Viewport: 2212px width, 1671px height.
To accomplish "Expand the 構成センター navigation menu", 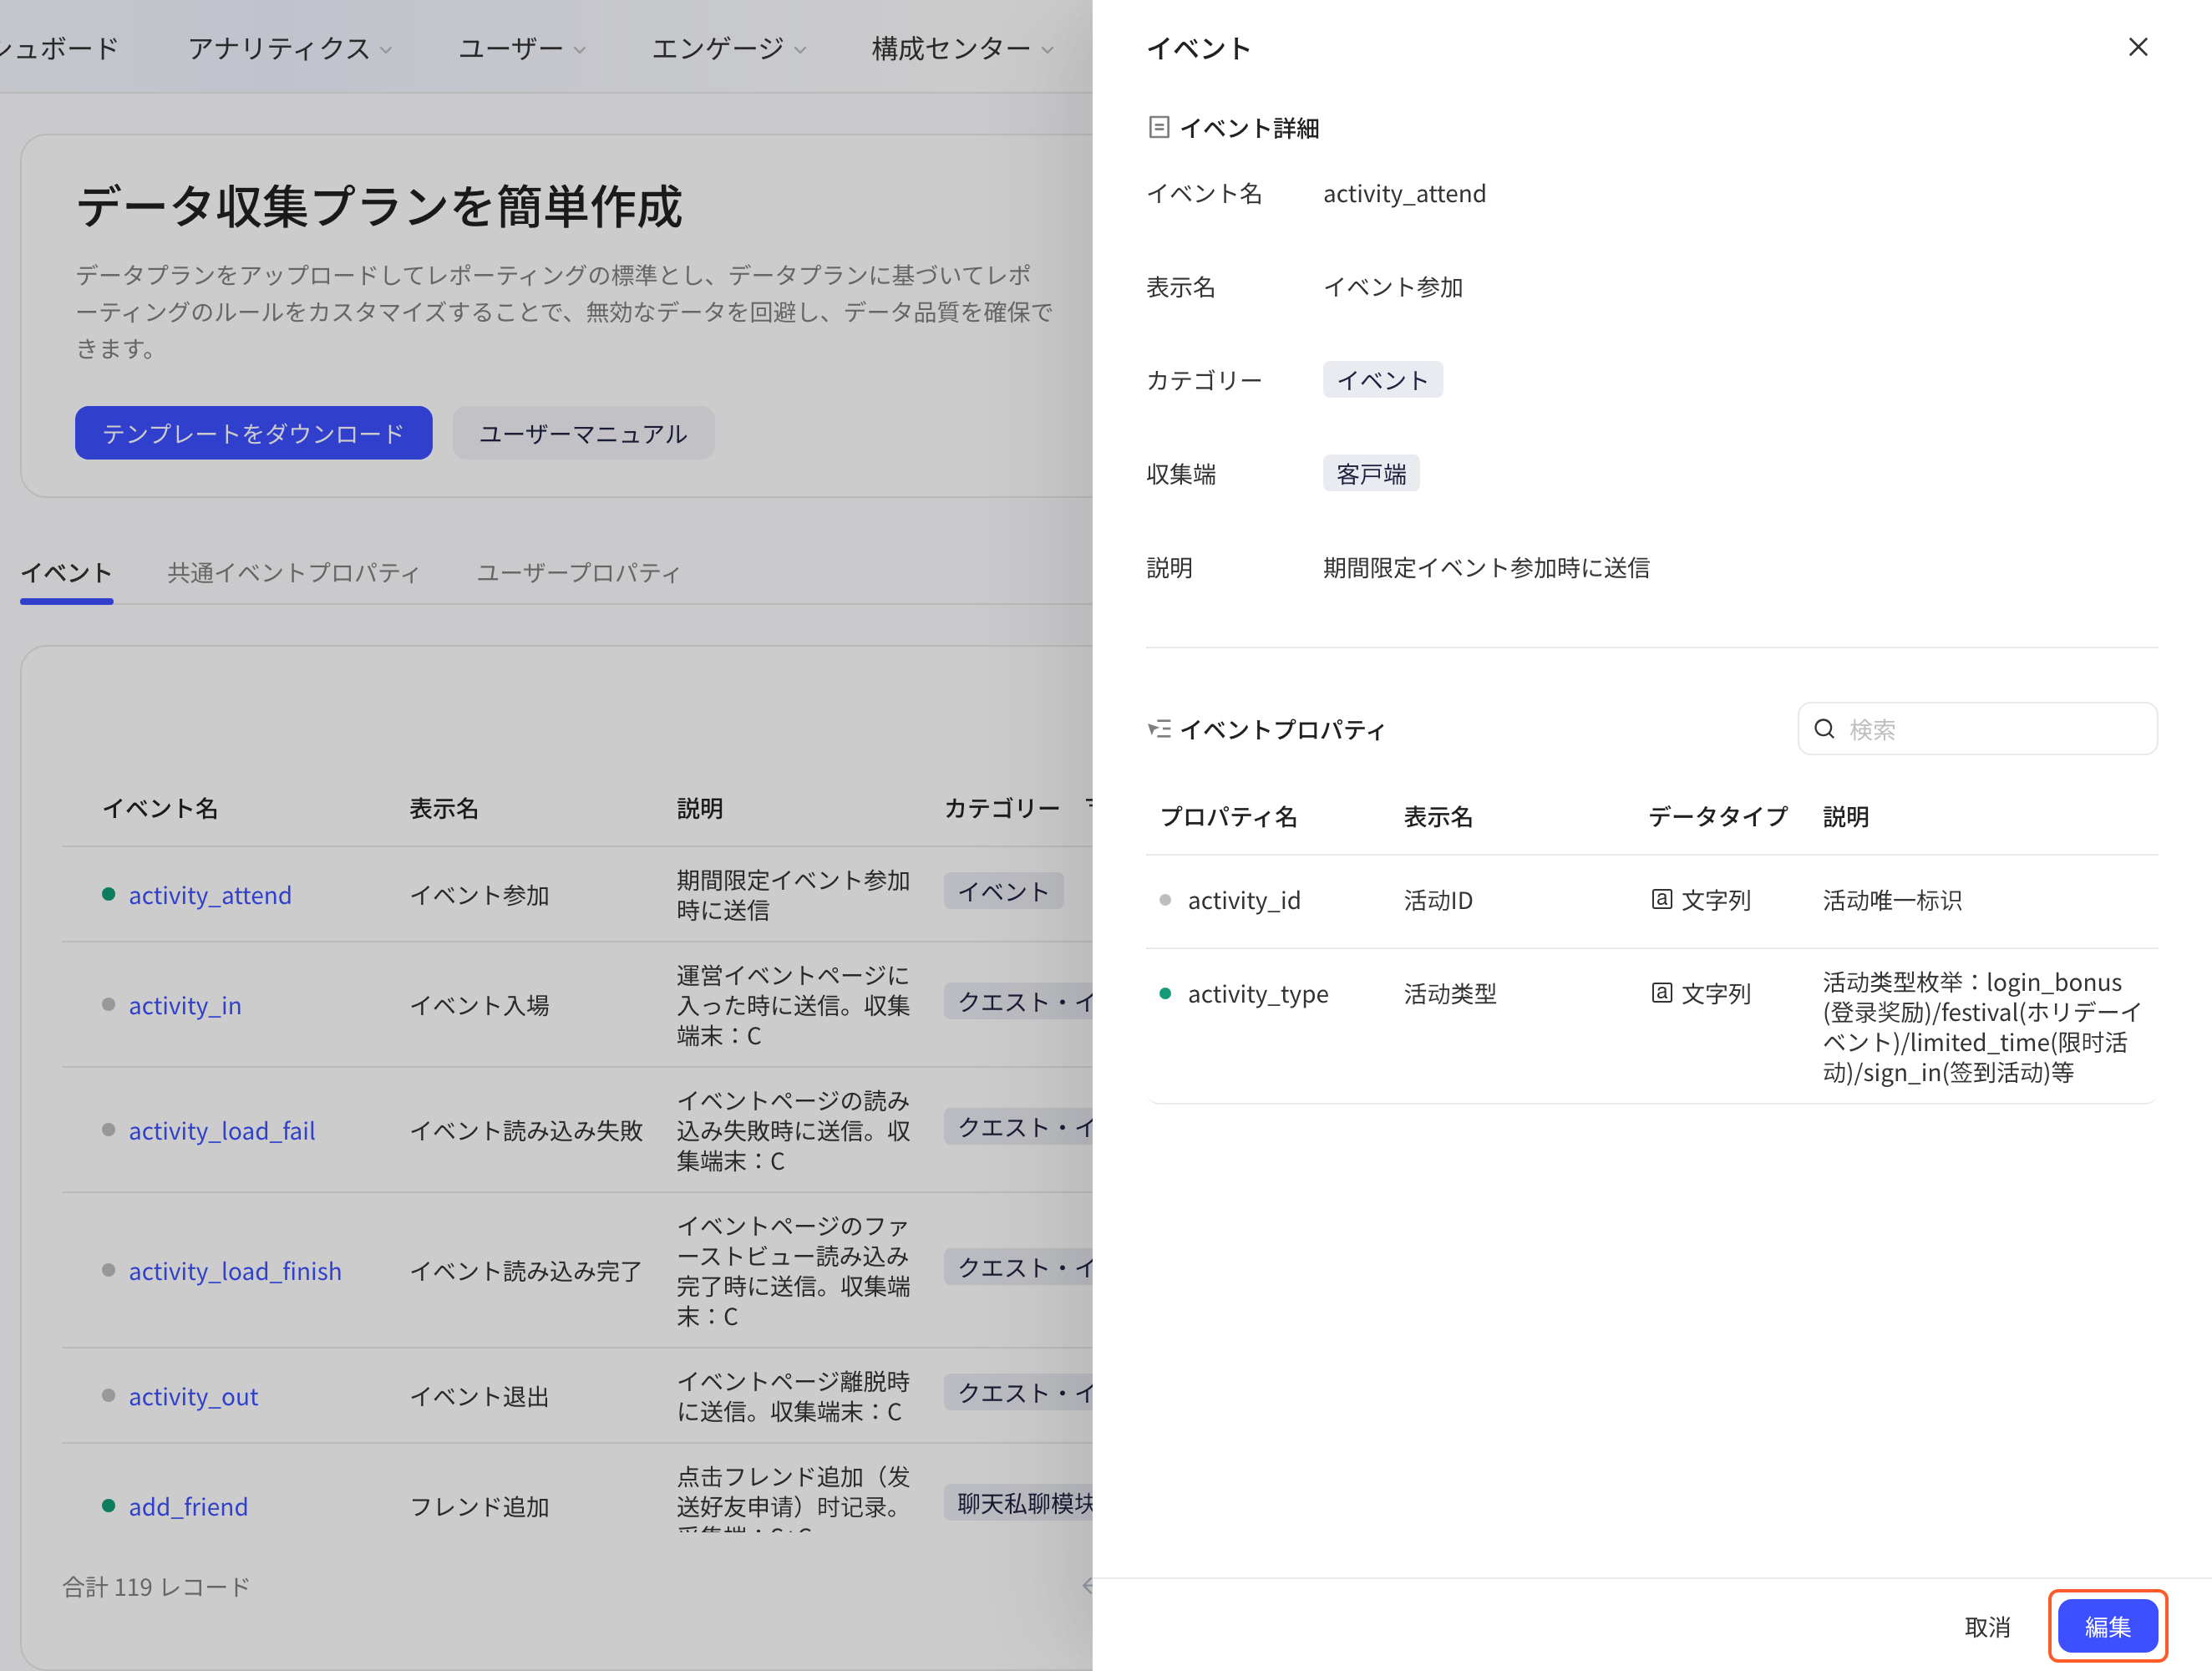I will click(962, 48).
